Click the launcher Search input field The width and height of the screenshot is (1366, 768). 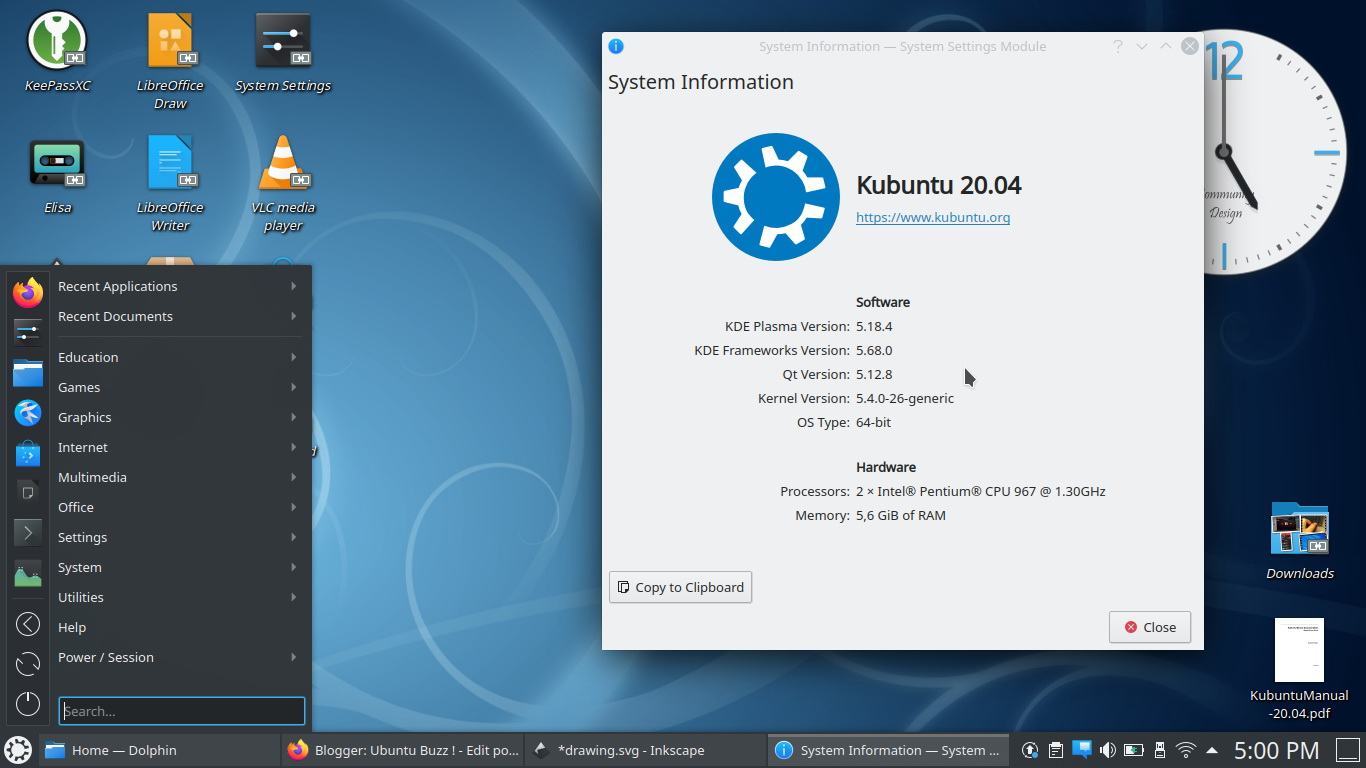point(182,711)
